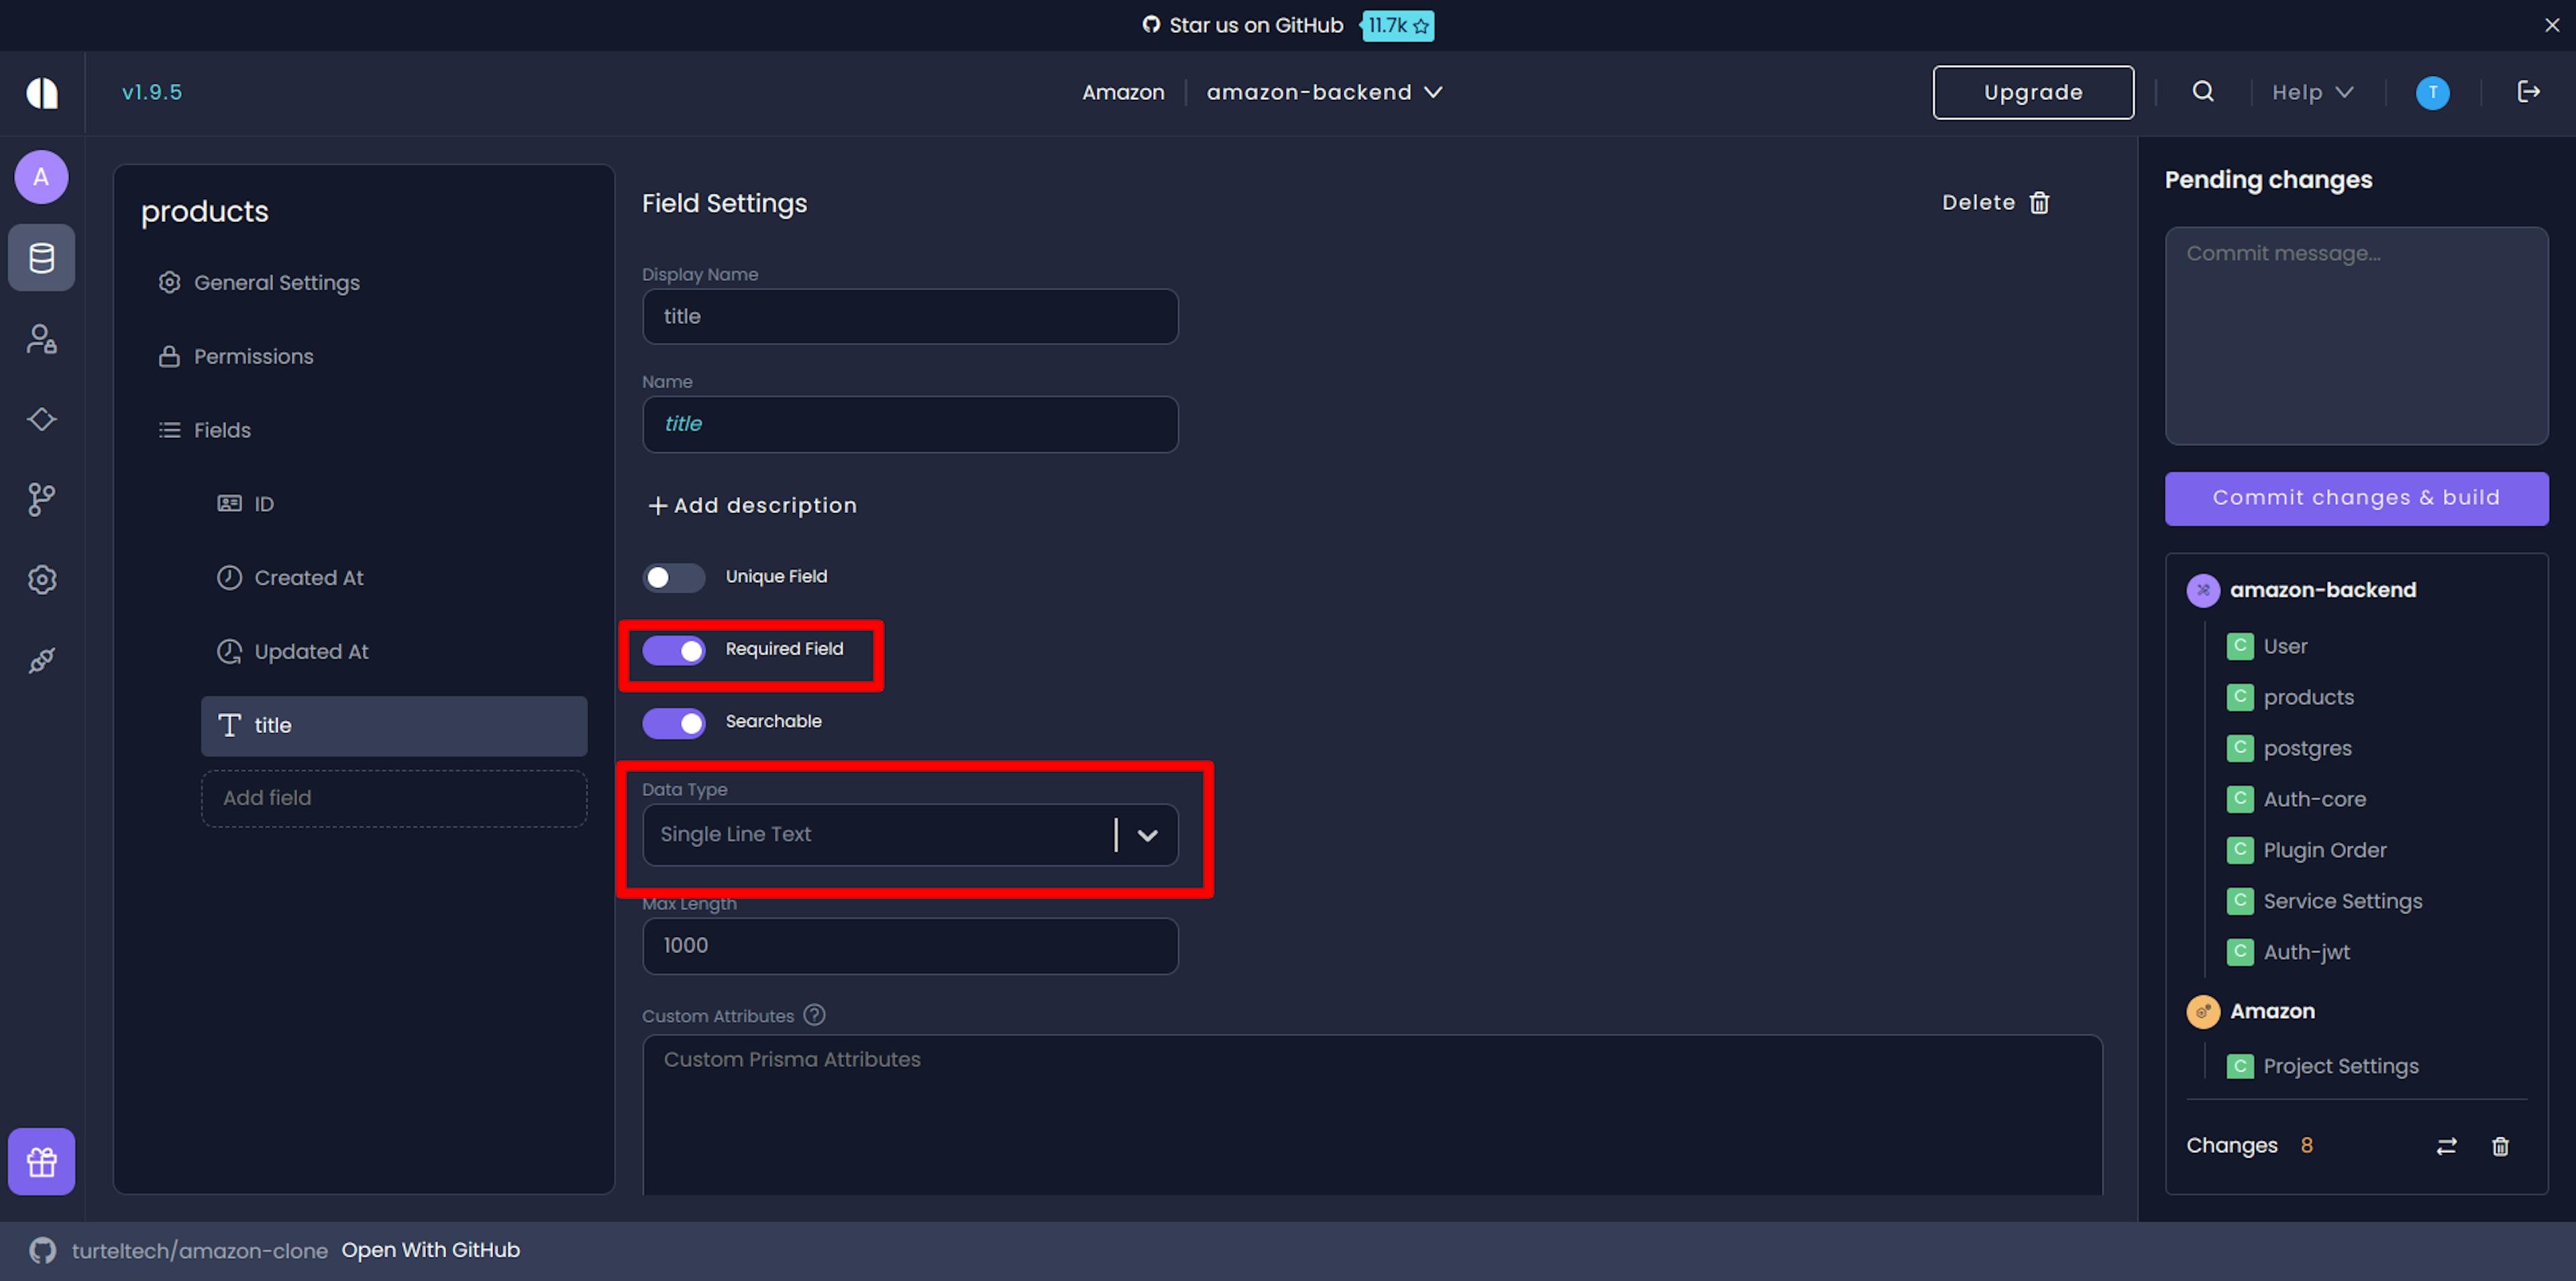Open the Help dropdown menu
The width and height of the screenshot is (2576, 1281).
click(2311, 92)
